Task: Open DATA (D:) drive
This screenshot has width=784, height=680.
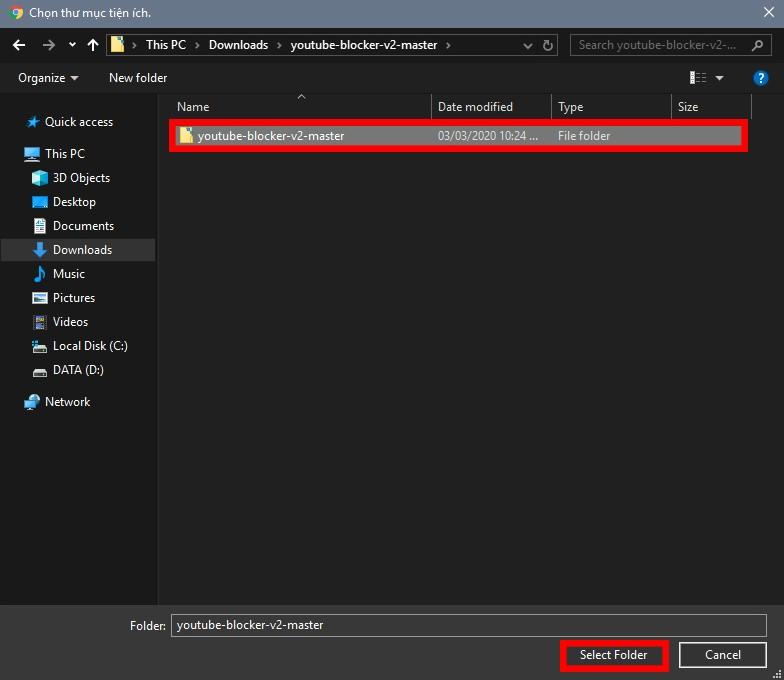Action: (x=78, y=370)
